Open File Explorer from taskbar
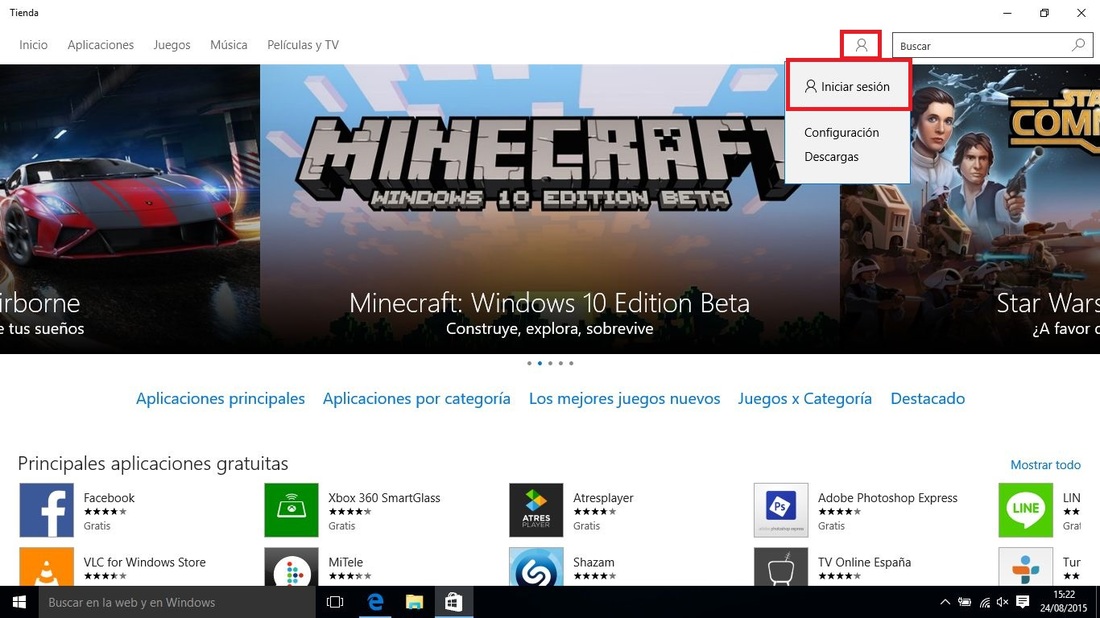Screen dimensions: 1100x618 [415, 603]
